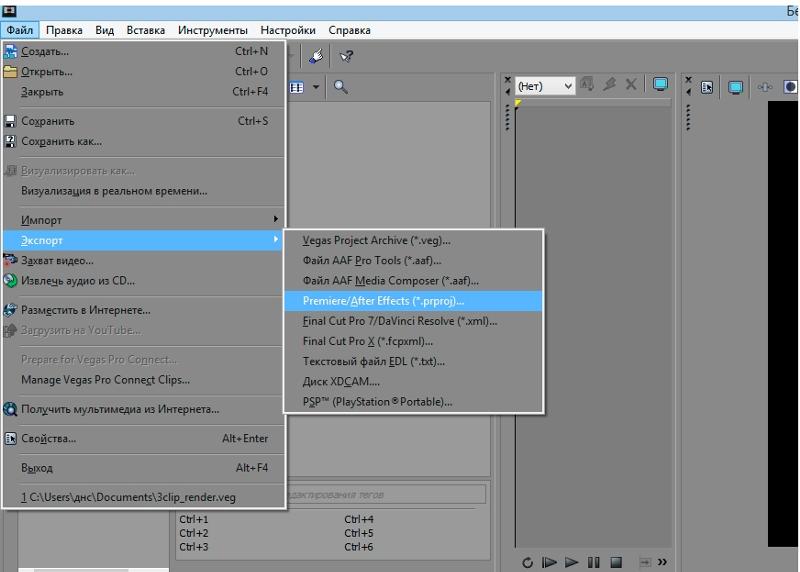Choose Создать... to create new project

(143, 51)
